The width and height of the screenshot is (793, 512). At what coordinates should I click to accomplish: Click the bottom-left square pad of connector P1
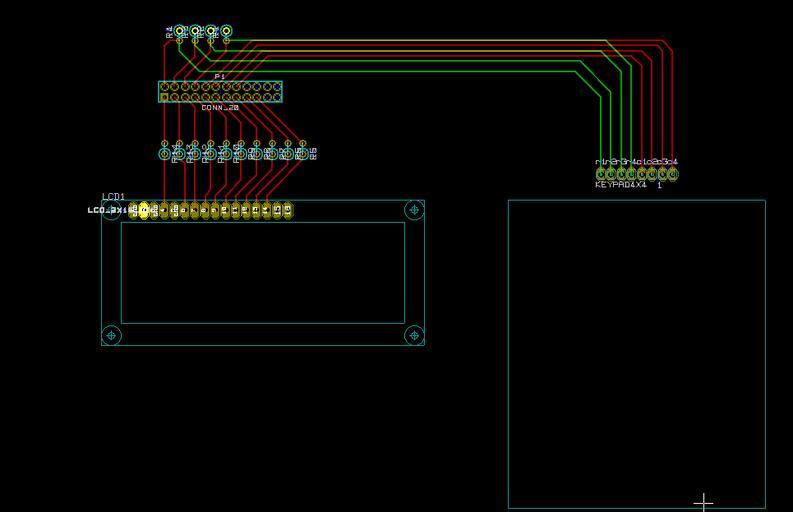coord(164,97)
